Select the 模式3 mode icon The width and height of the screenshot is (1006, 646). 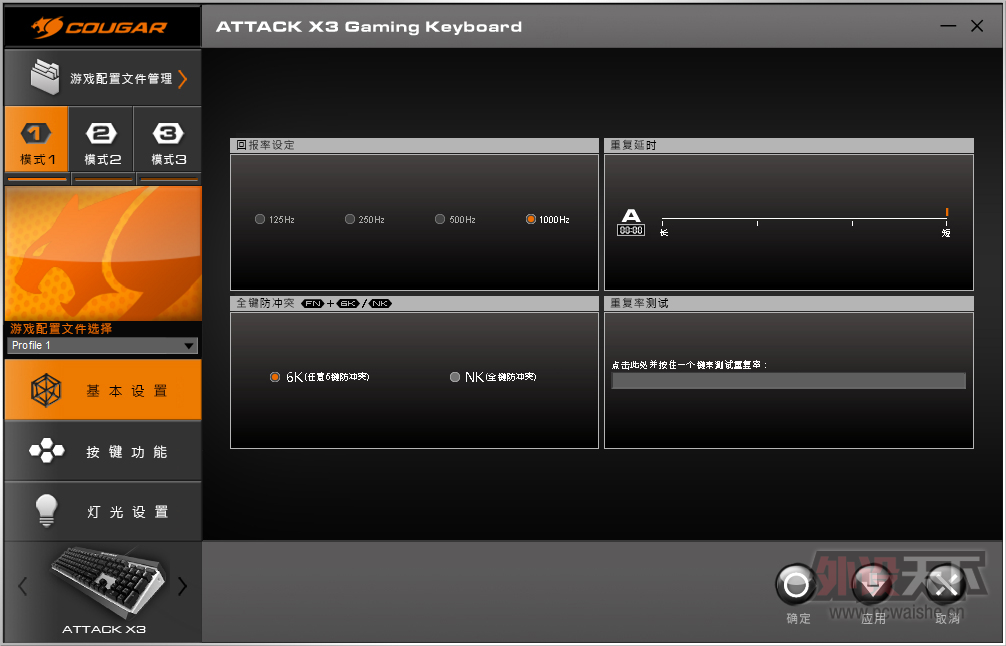(x=168, y=134)
